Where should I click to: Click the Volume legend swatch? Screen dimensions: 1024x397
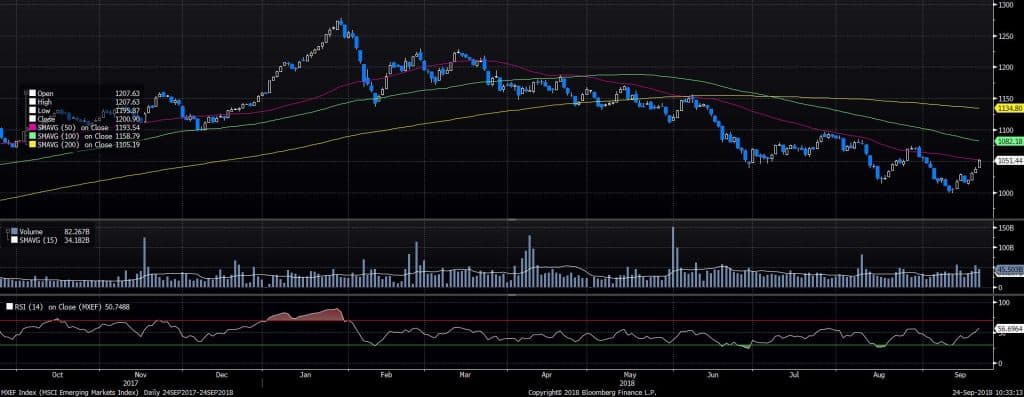tap(14, 231)
